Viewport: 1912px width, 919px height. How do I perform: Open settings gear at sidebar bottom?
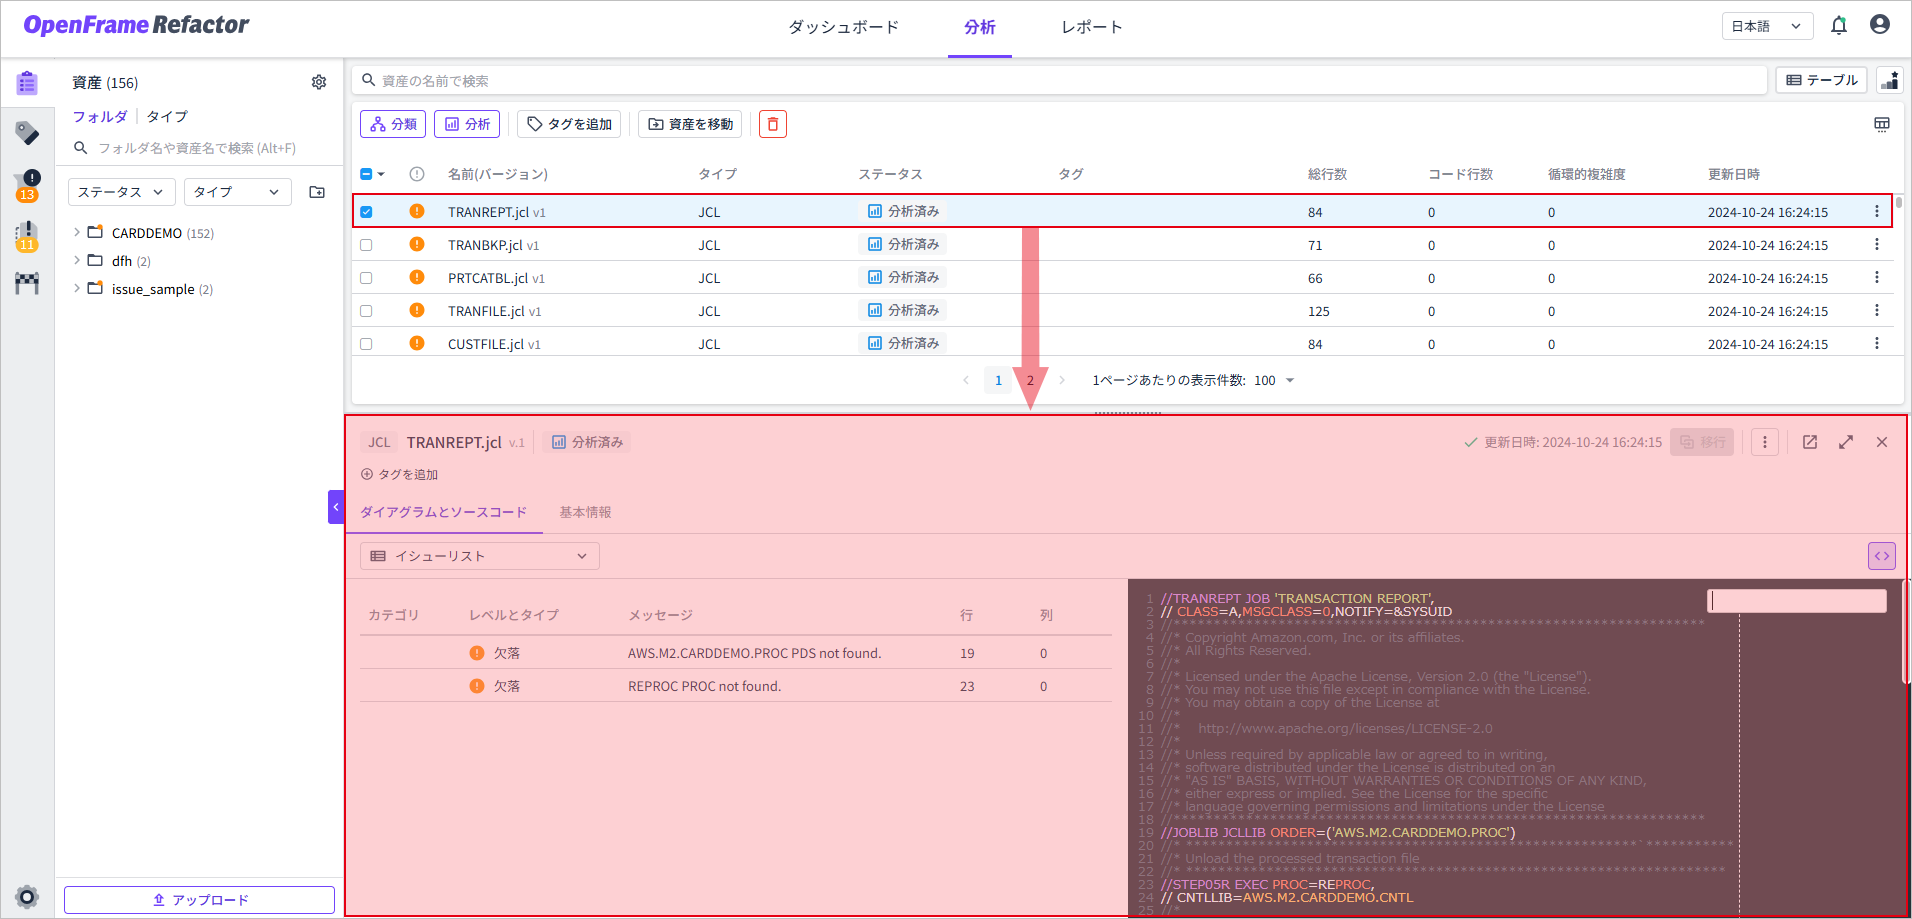click(x=27, y=896)
